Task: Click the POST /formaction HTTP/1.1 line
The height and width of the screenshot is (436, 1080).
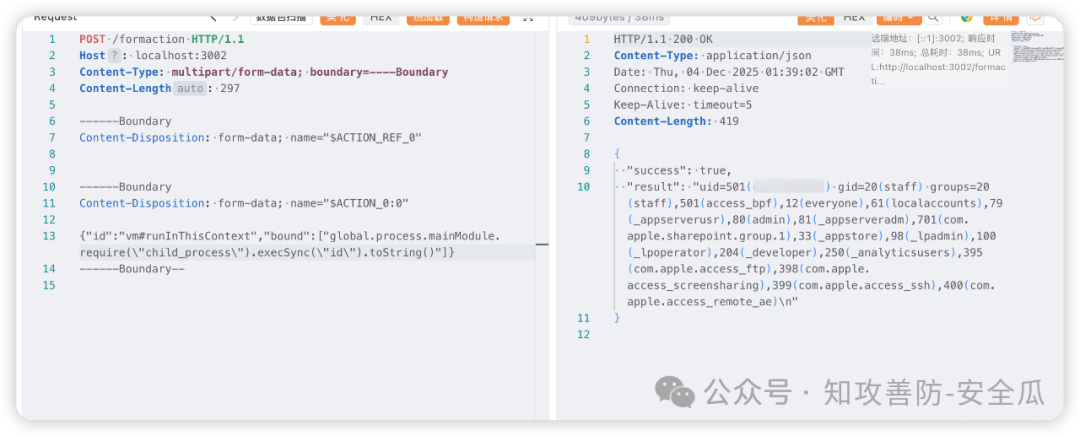Action: point(162,39)
